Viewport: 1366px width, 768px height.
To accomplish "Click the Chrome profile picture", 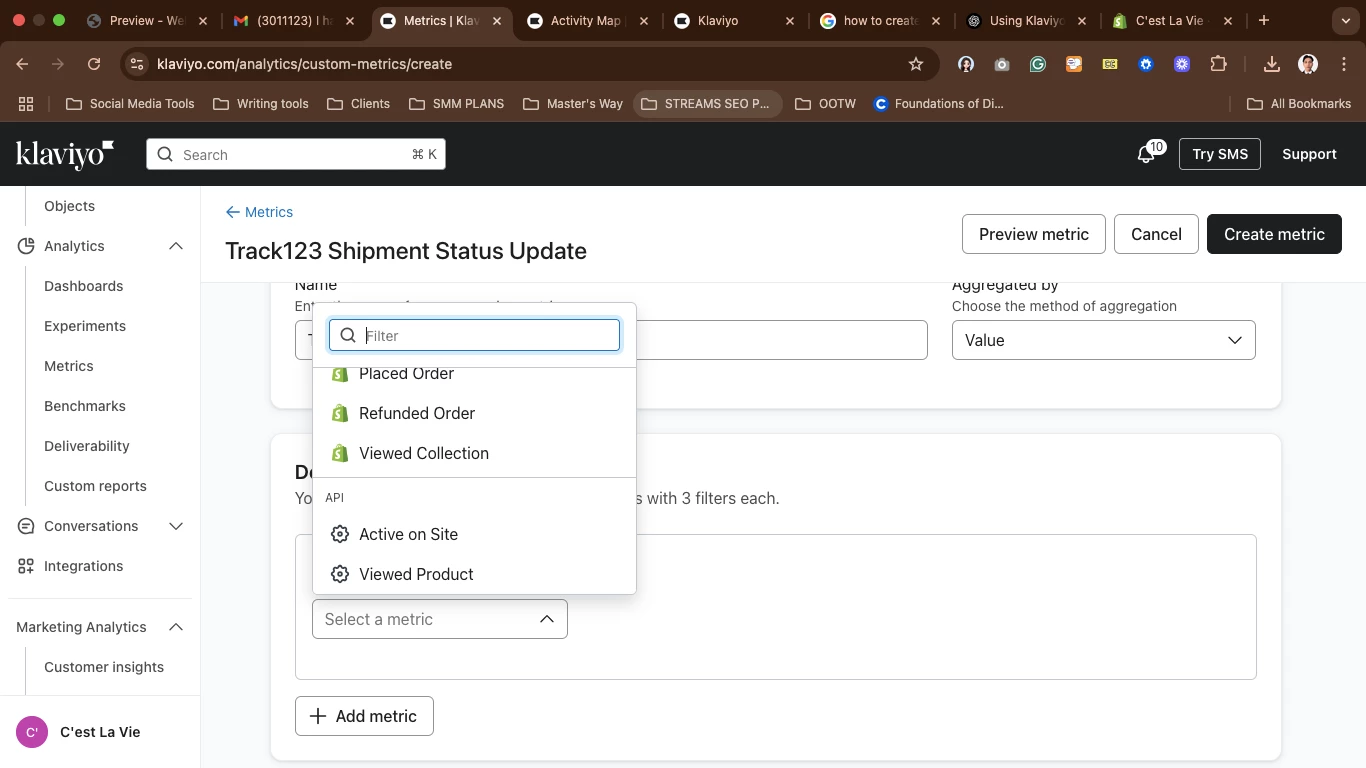I will [1308, 64].
